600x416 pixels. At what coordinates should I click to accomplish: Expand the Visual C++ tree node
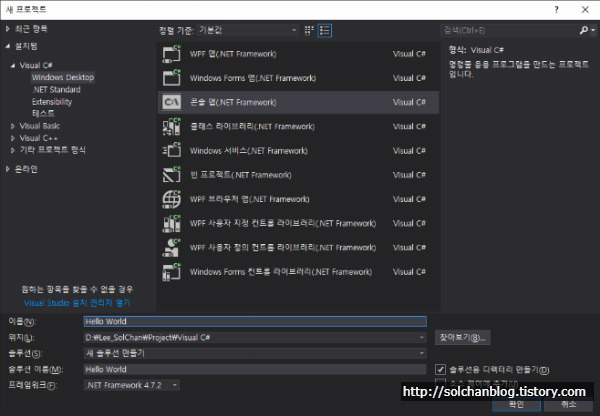[x=13, y=138]
